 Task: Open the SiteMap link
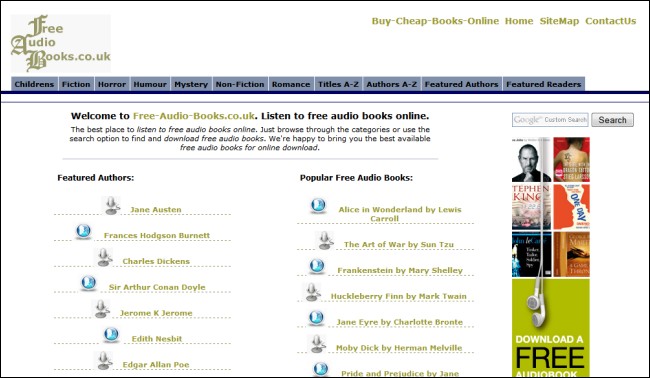[559, 21]
